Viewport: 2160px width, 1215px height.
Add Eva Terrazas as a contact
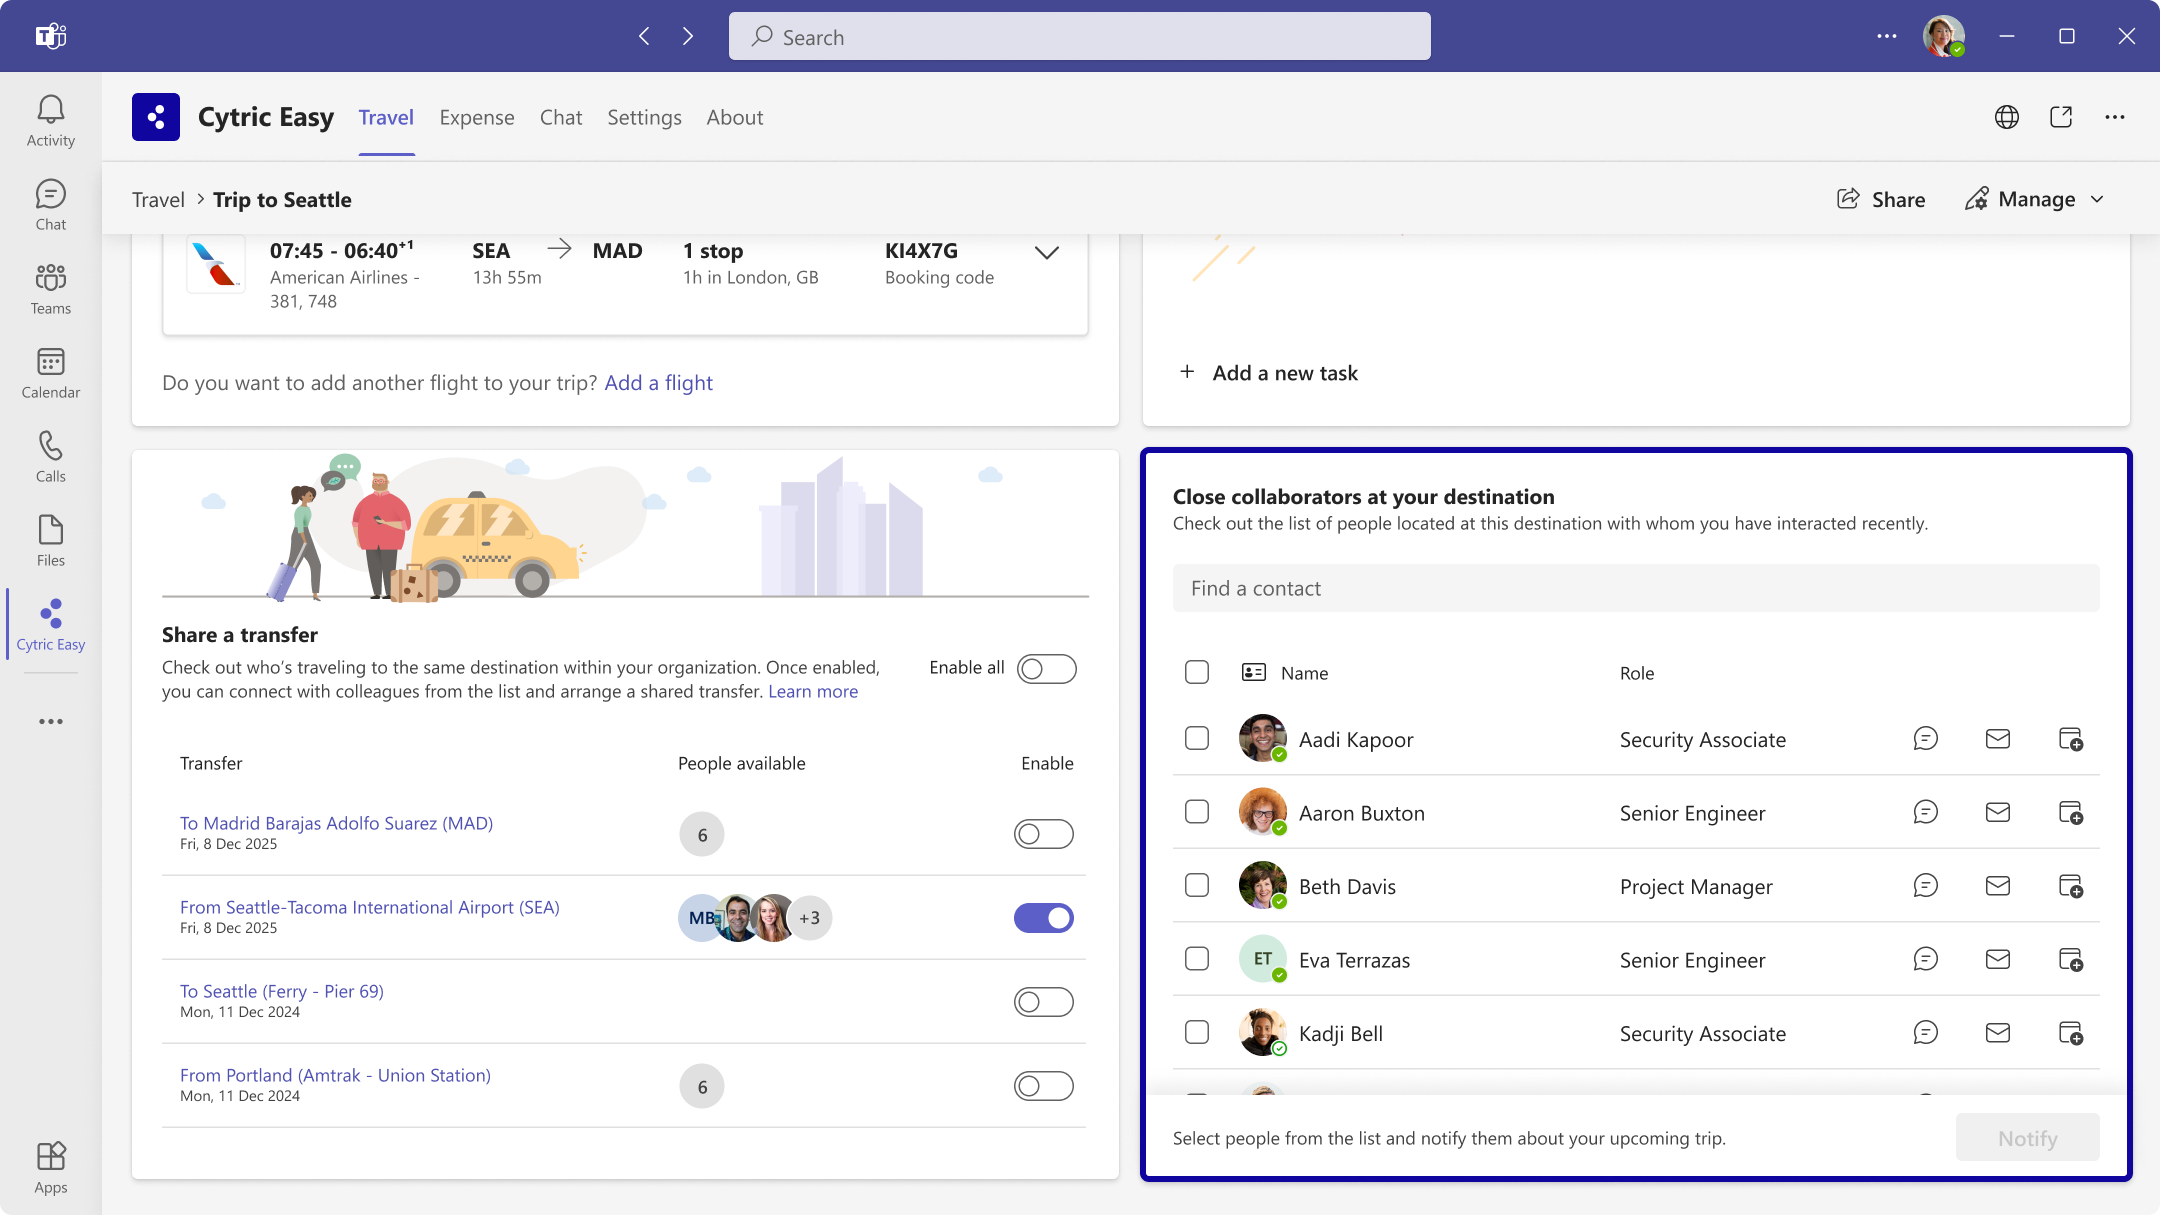2071,960
